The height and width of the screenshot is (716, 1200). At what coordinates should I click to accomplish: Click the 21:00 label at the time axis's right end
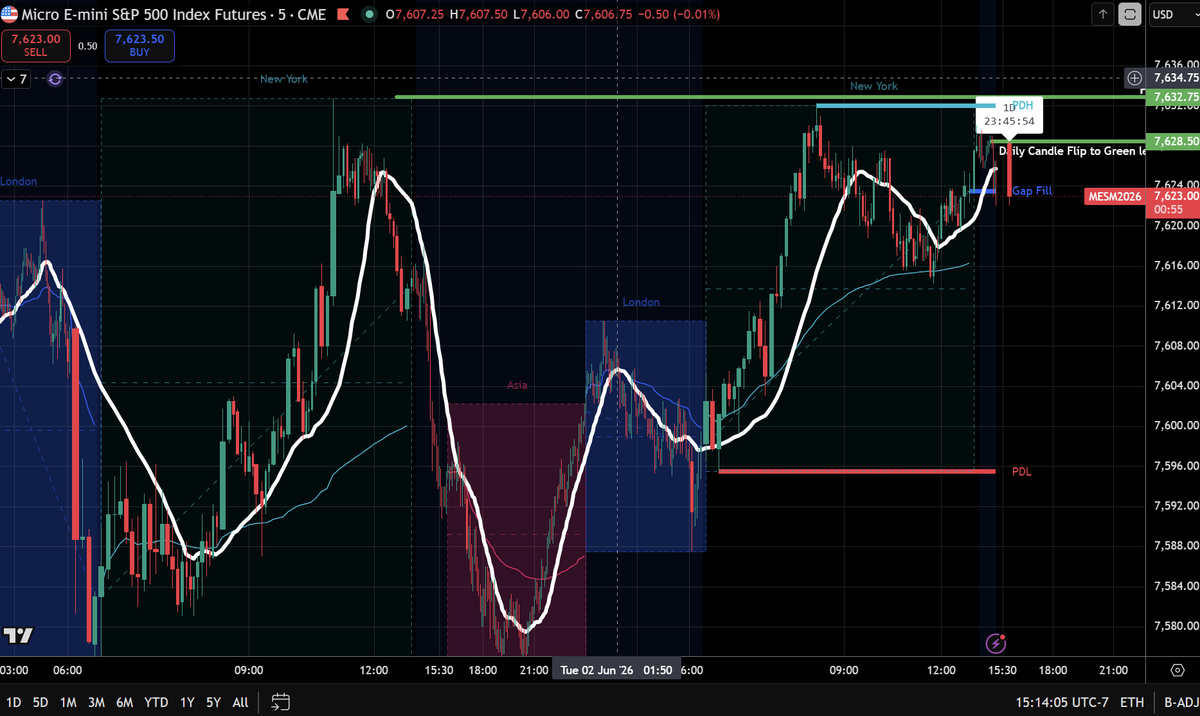click(1113, 670)
